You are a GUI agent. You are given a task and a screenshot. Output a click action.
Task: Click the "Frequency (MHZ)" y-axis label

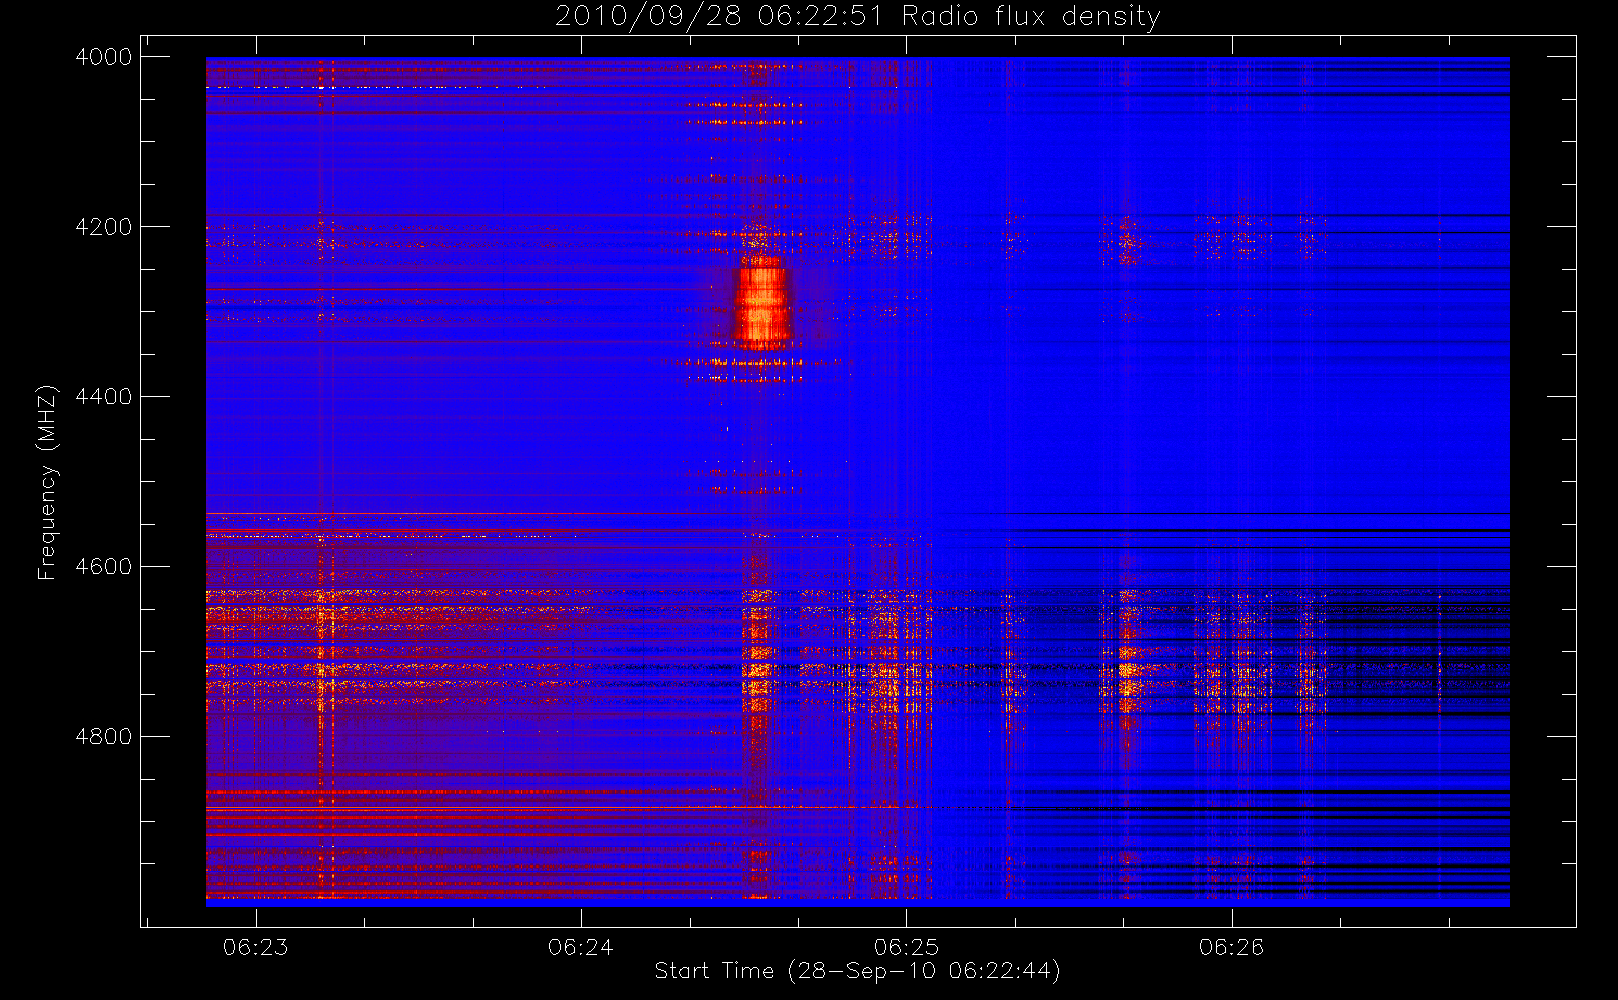47,482
